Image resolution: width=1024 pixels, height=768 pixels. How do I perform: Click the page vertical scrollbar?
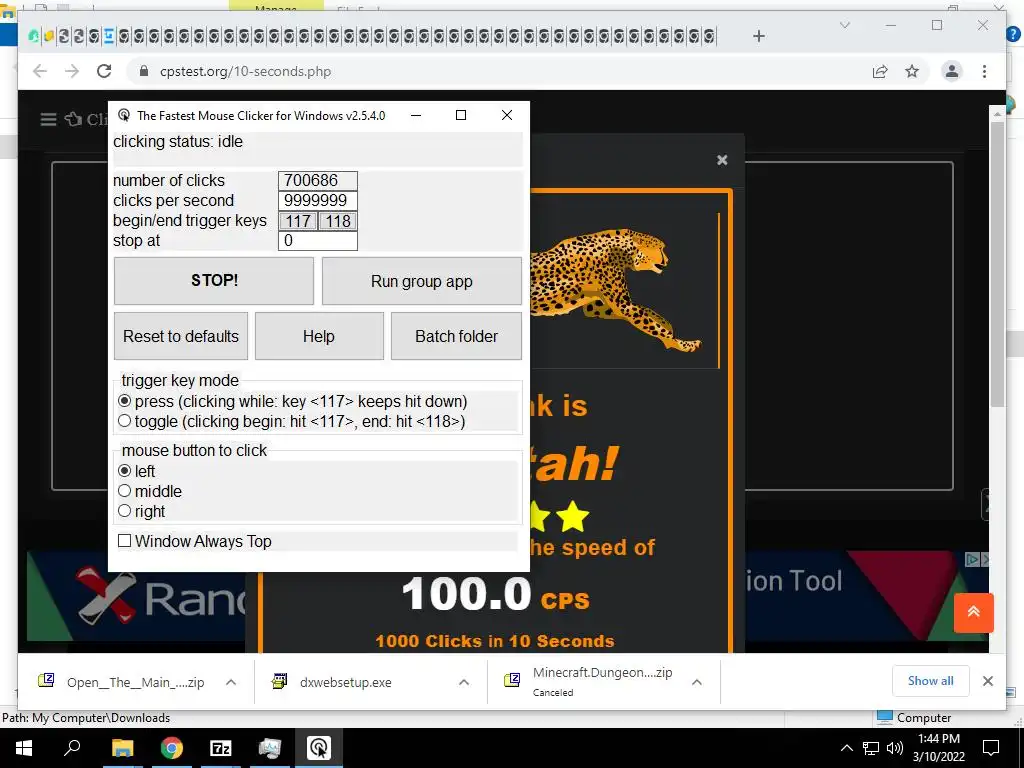[x=997, y=264]
